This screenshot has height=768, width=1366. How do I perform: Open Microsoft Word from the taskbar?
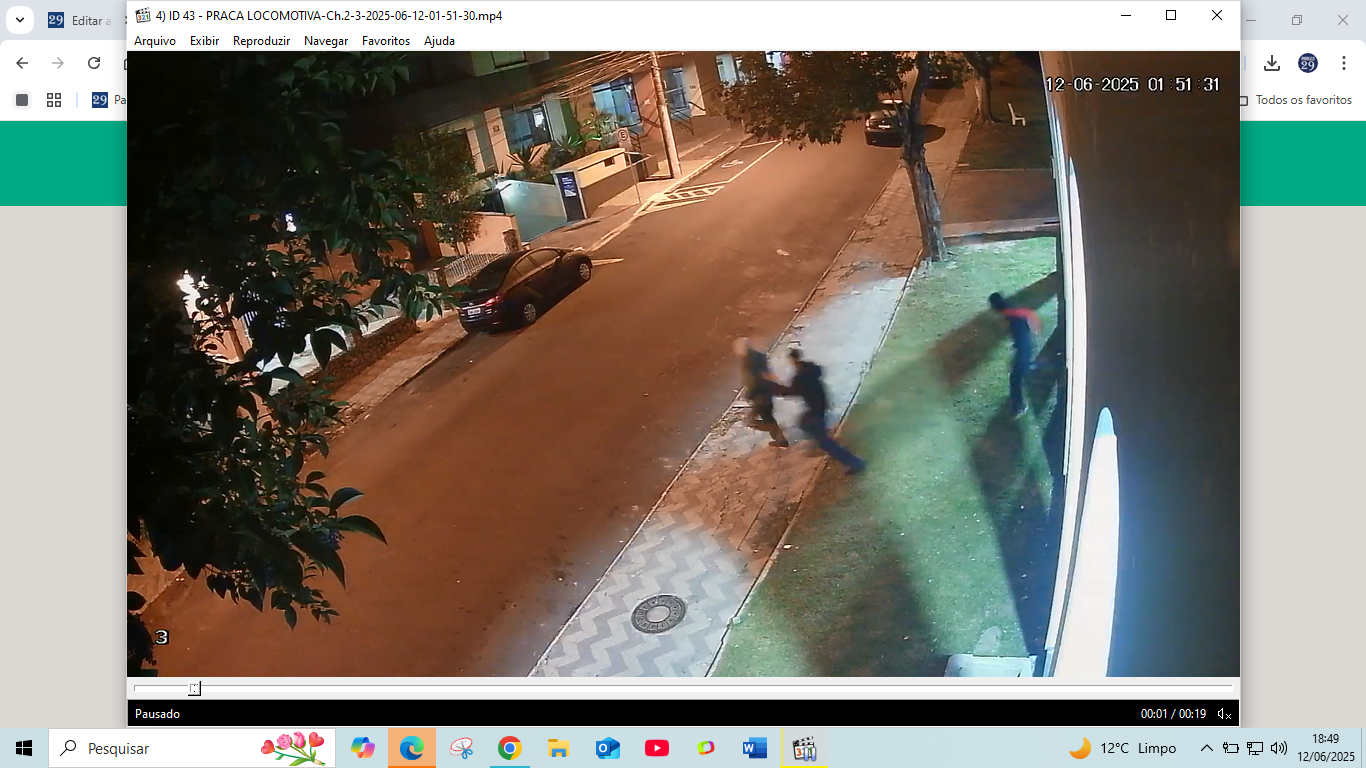tap(754, 748)
